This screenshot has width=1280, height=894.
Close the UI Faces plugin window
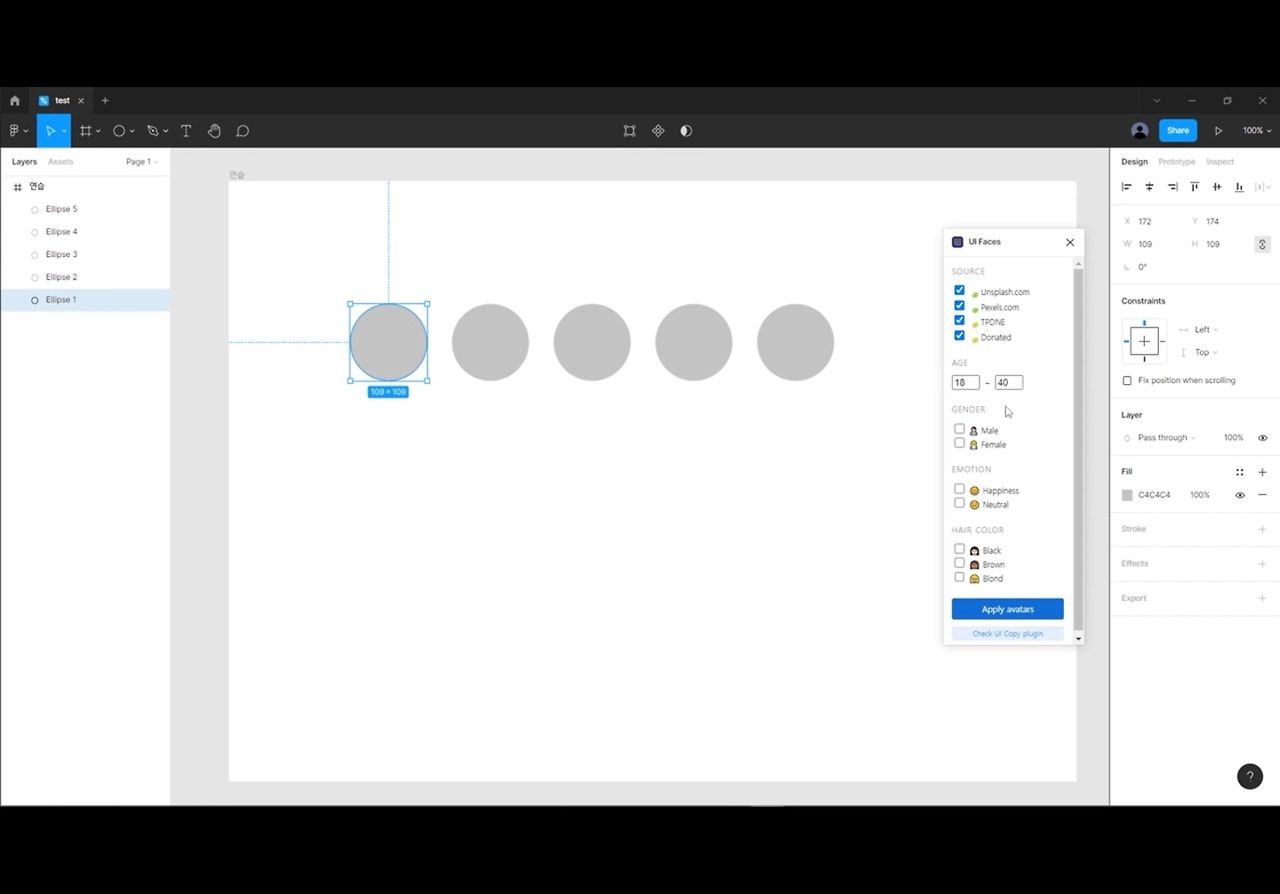pos(1070,242)
